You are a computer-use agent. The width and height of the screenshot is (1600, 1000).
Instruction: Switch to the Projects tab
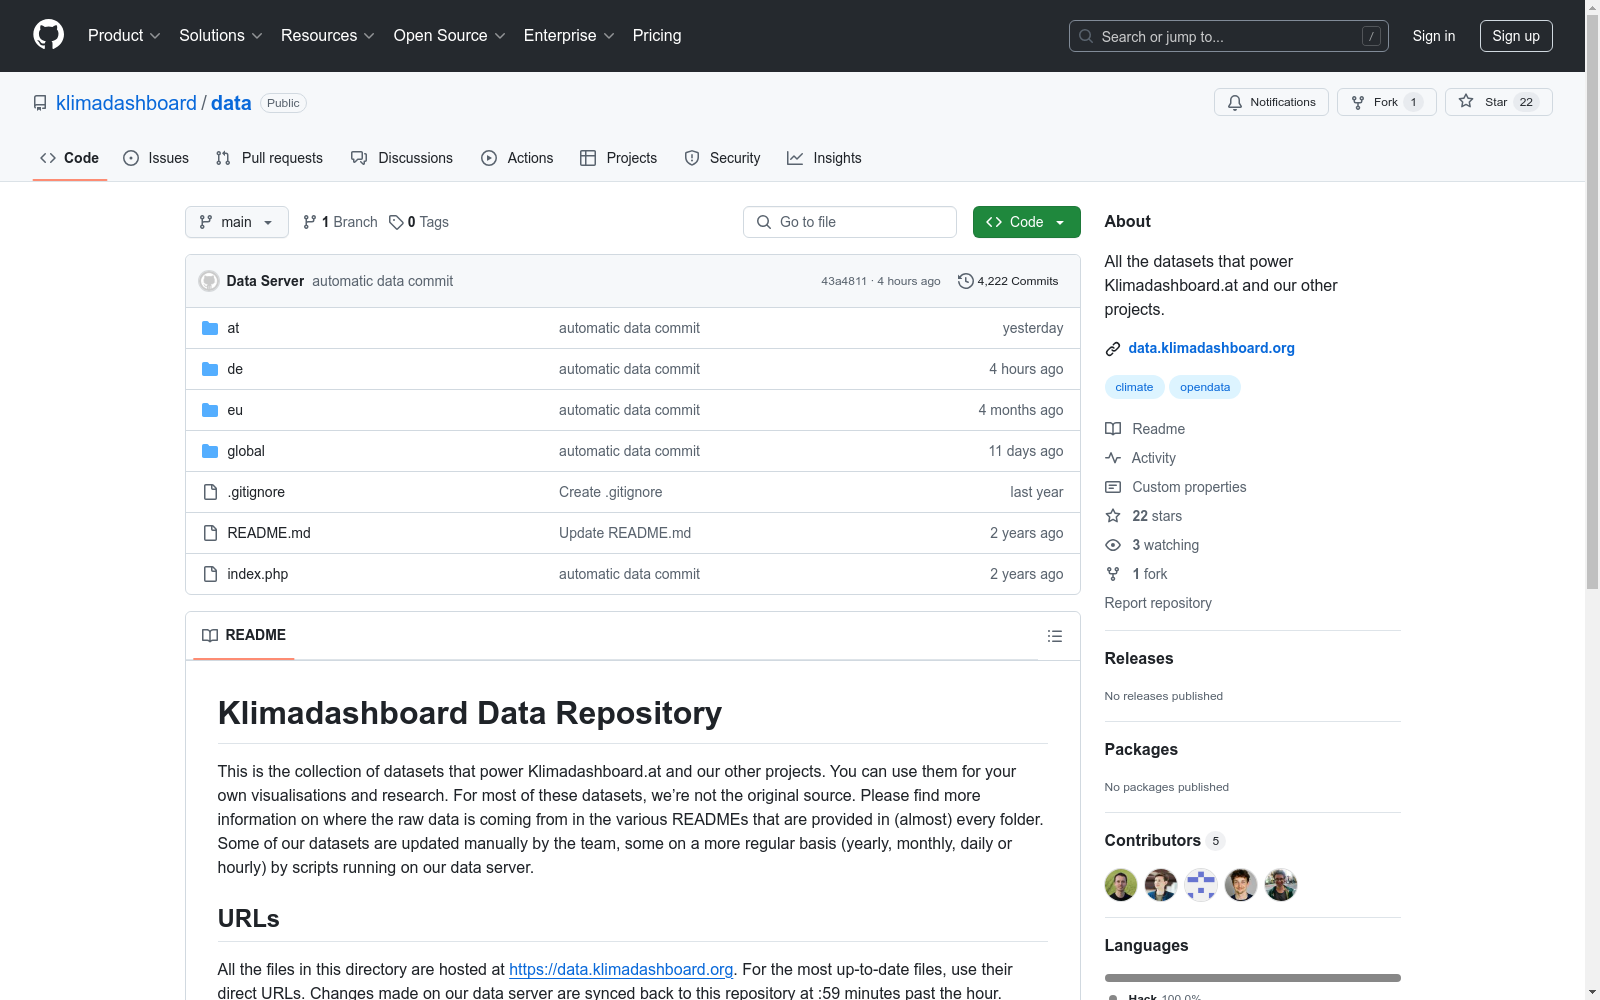pos(619,158)
